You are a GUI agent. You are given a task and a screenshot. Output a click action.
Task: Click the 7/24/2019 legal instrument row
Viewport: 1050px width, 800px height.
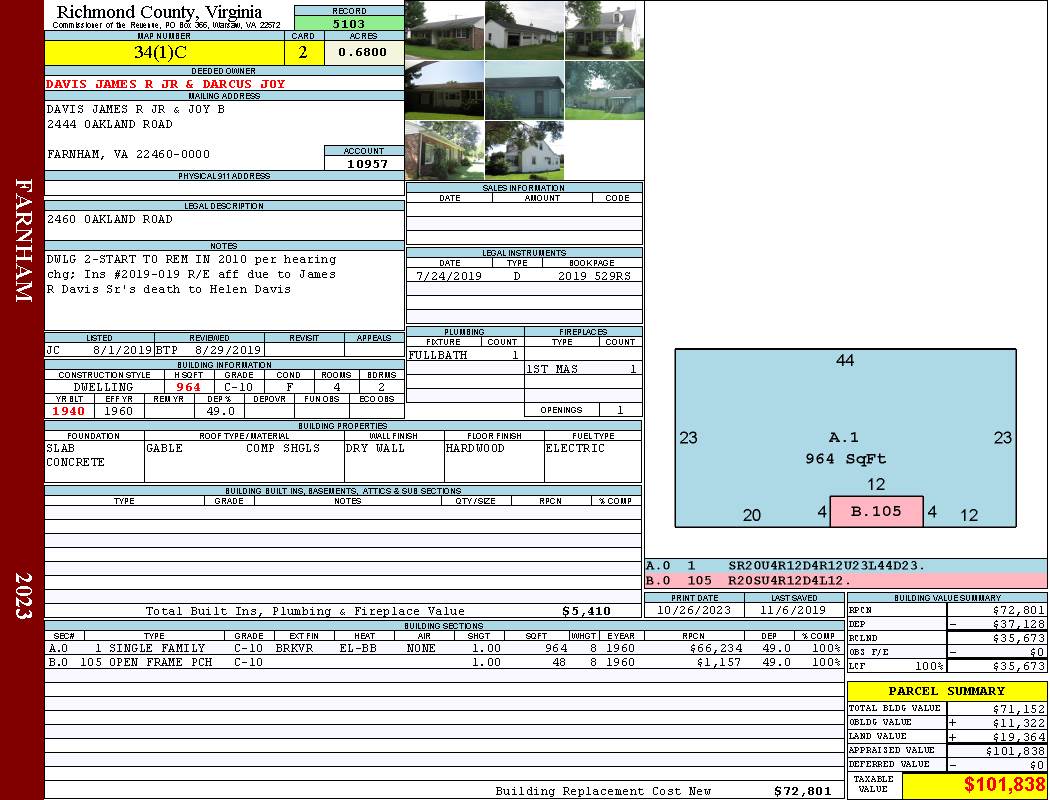[x=523, y=276]
